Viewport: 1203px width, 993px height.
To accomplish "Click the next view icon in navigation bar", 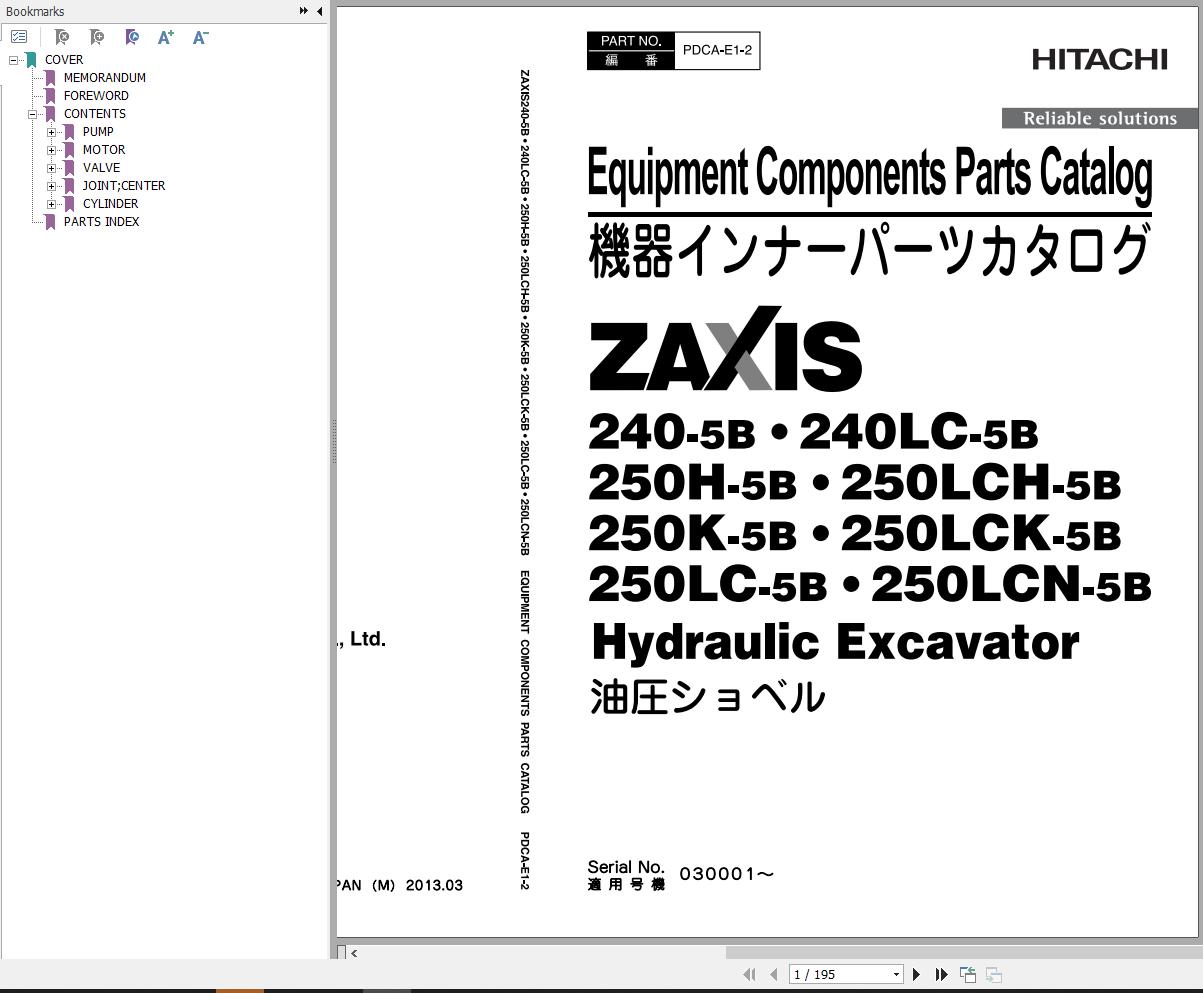I will pyautogui.click(x=993, y=974).
